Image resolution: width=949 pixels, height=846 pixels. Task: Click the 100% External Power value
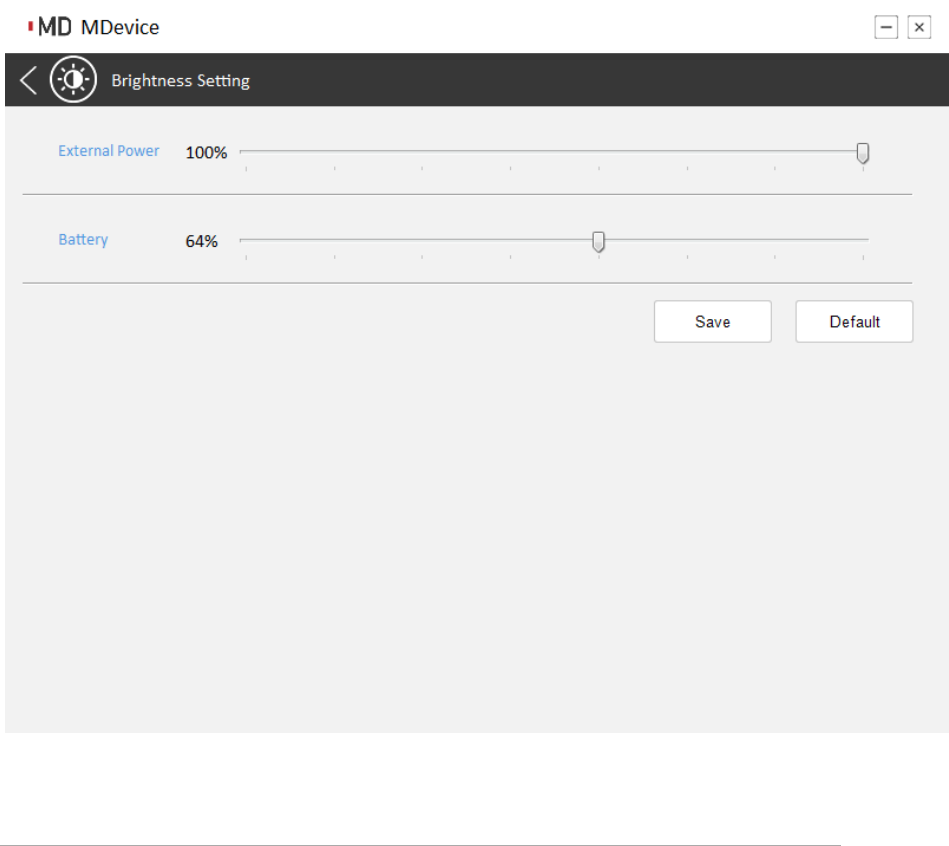[206, 152]
